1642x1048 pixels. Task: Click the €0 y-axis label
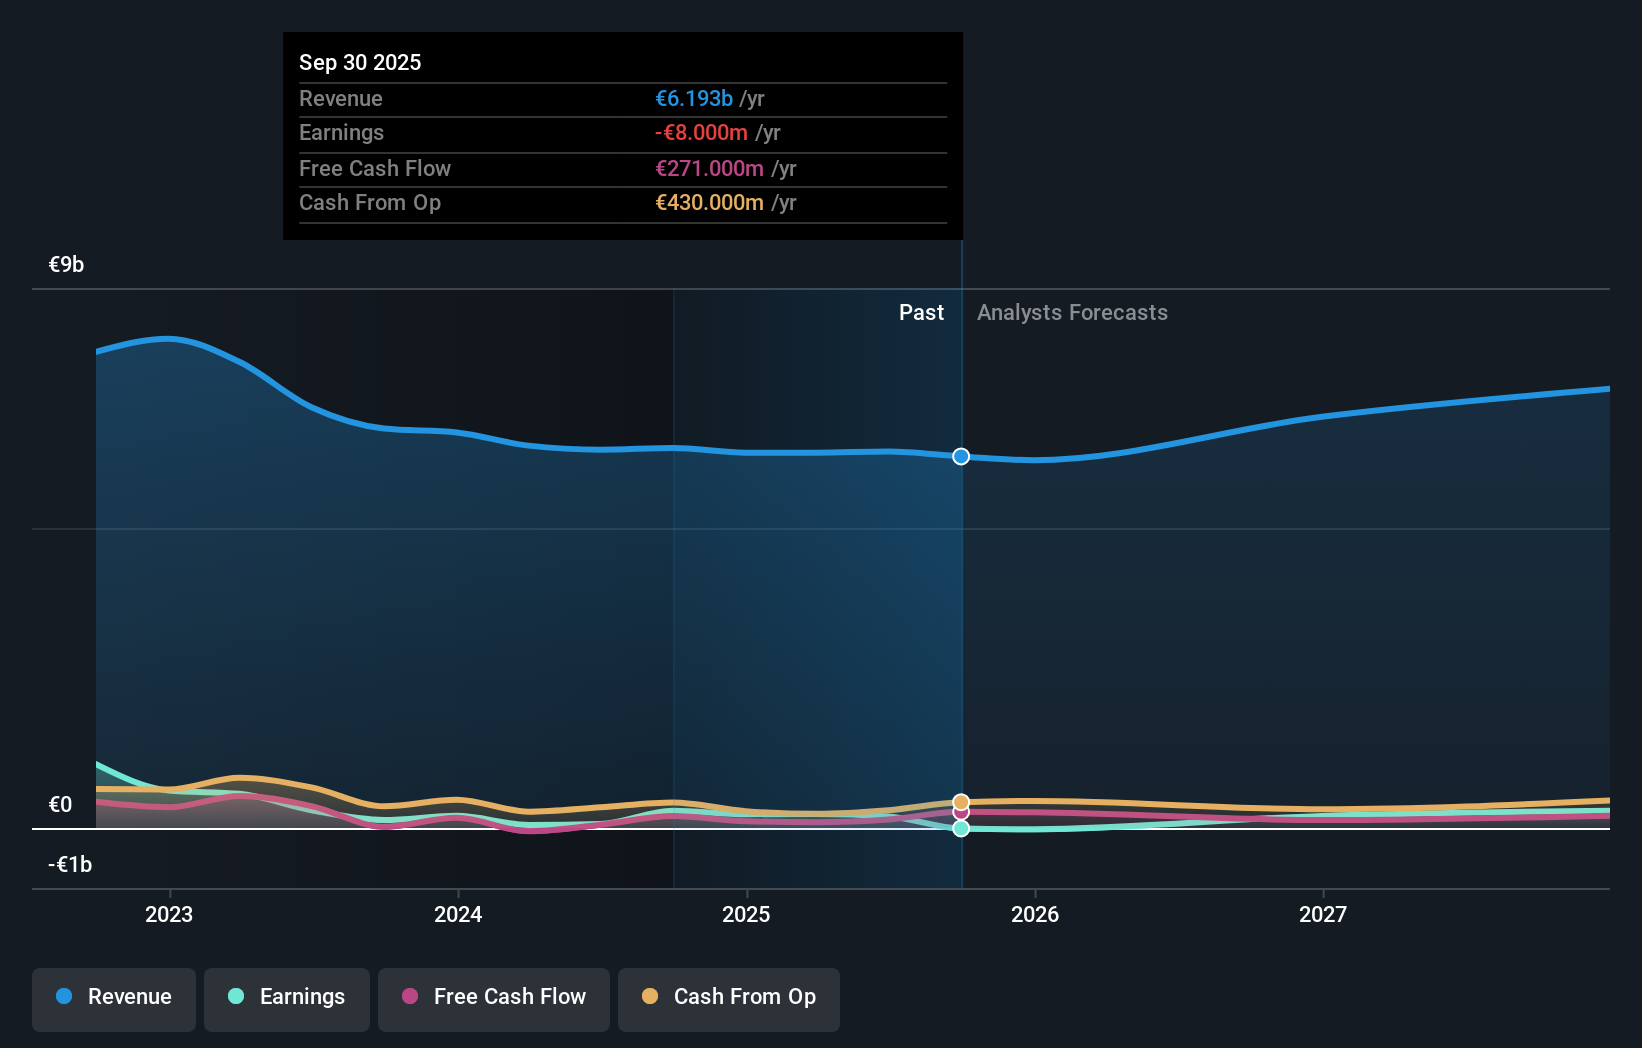pyautogui.click(x=61, y=804)
